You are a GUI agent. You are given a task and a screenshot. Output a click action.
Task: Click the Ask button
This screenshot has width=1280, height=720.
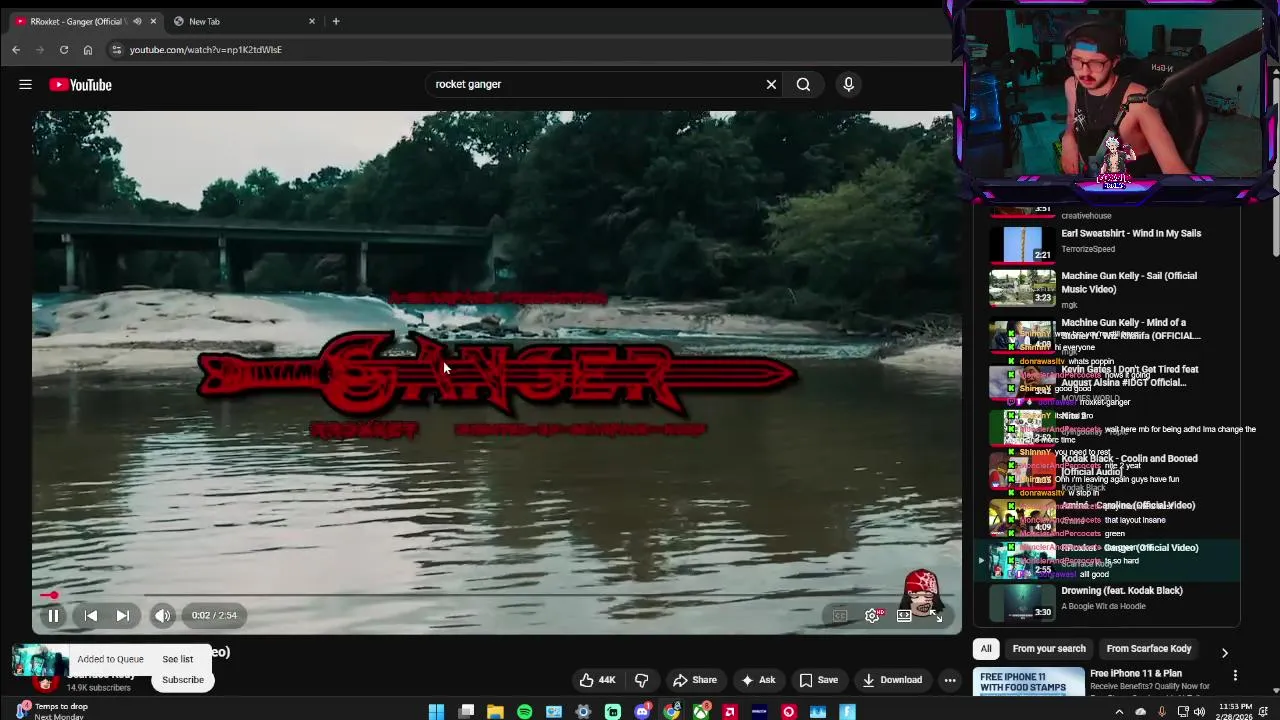(757, 680)
